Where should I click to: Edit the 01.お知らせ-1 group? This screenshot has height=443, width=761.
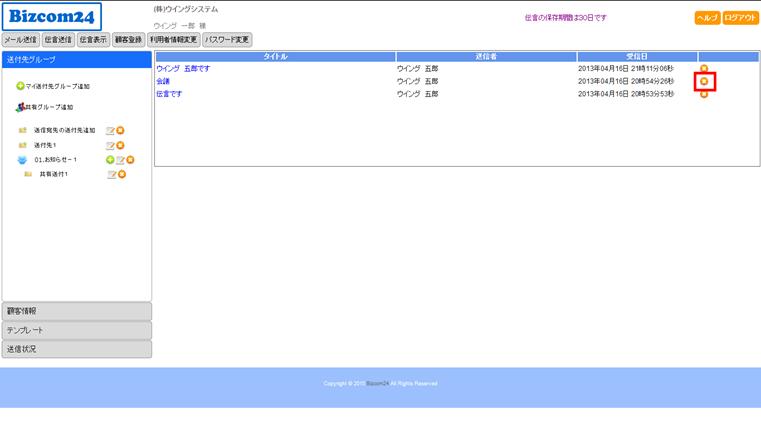click(120, 160)
